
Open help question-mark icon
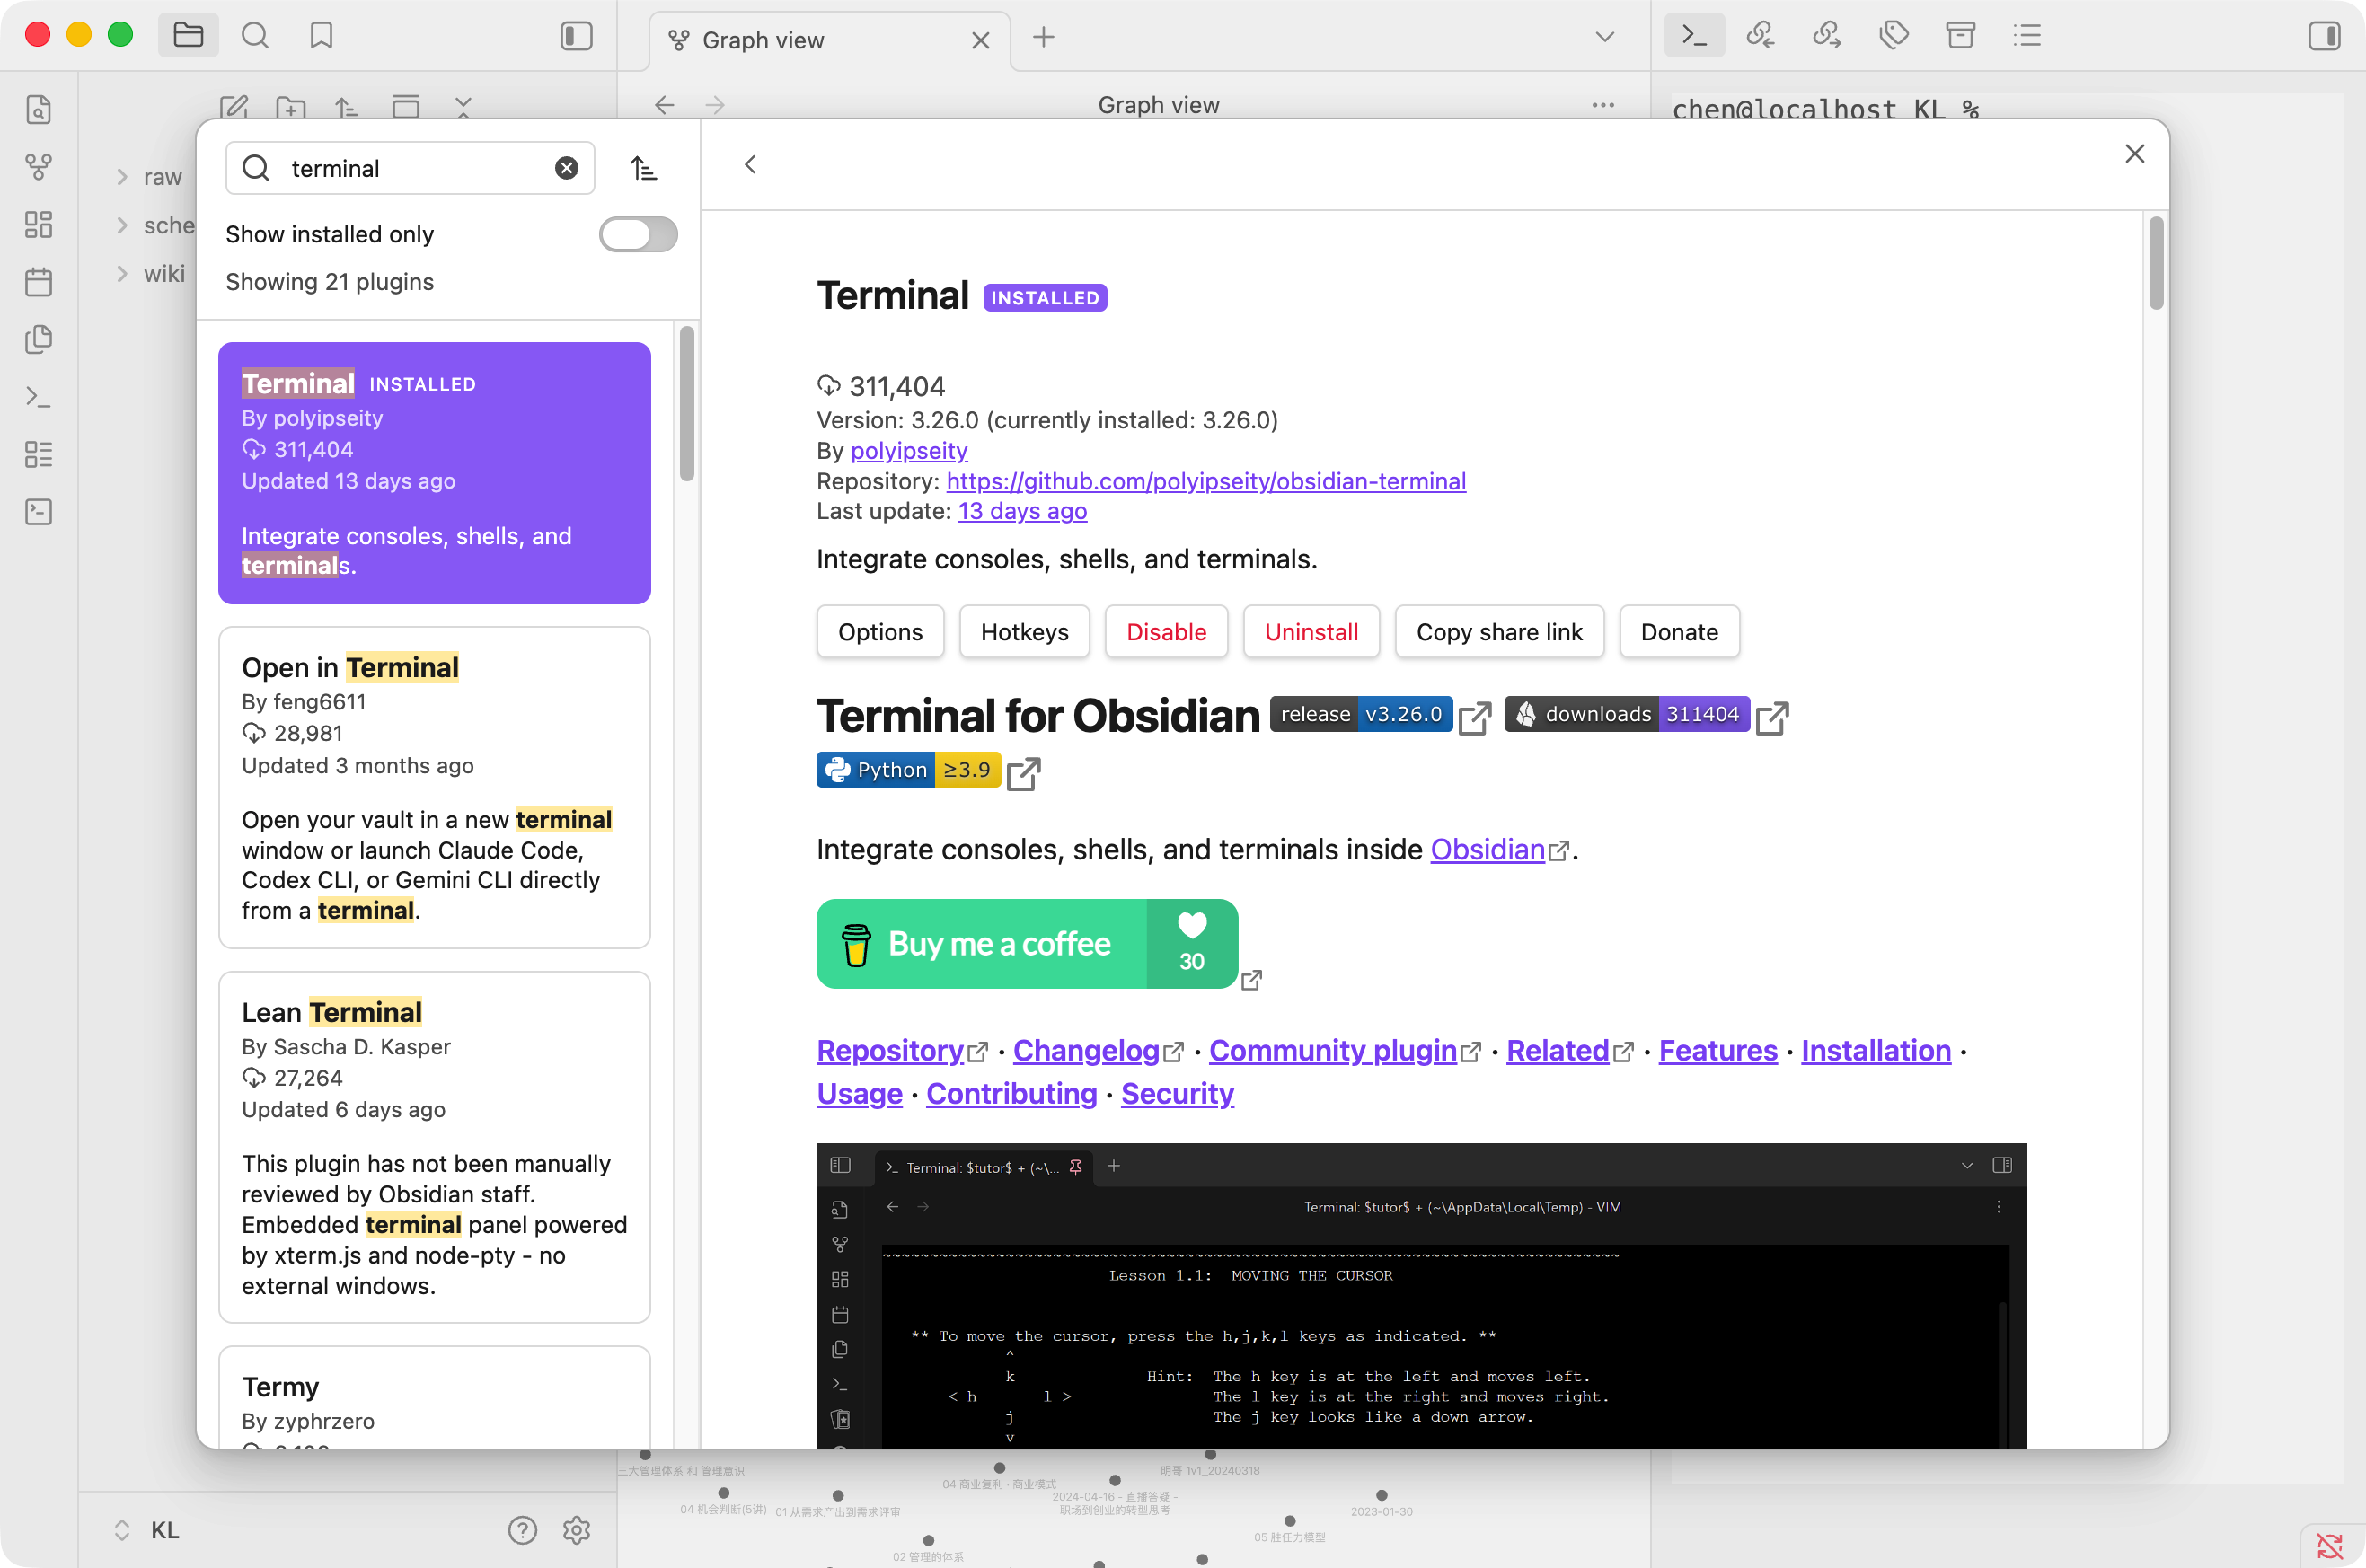pos(522,1530)
